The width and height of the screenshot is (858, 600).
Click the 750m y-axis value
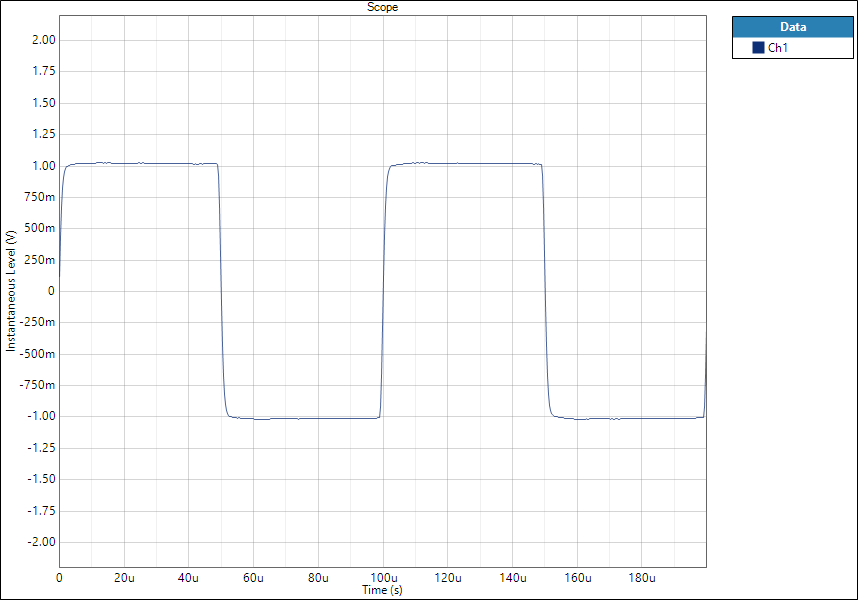tap(39, 197)
